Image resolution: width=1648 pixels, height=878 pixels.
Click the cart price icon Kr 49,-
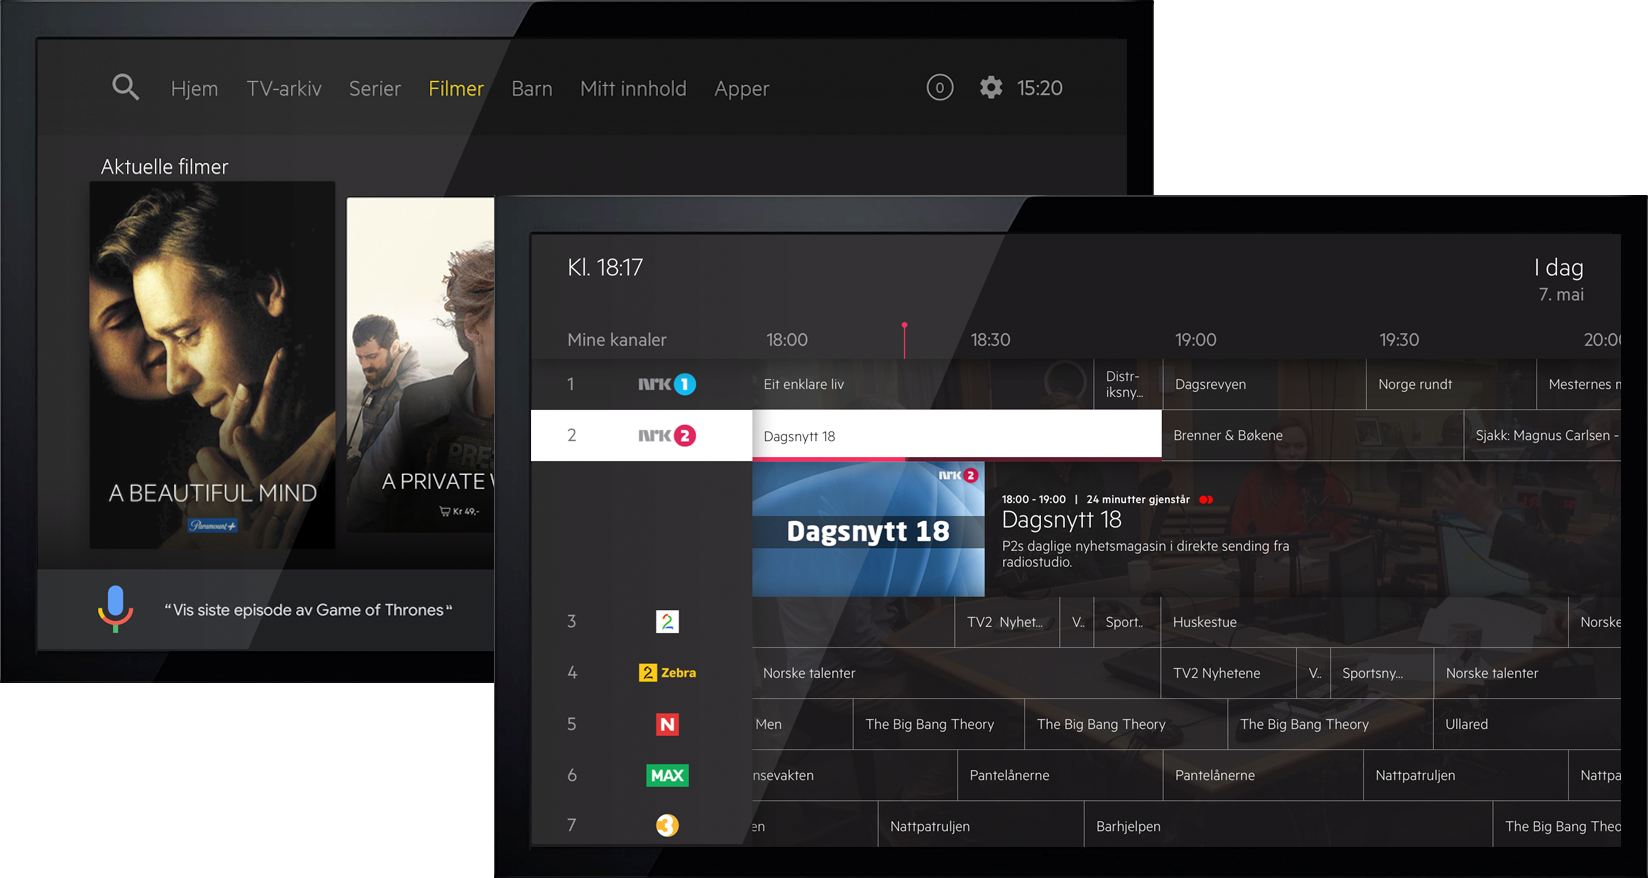(459, 511)
